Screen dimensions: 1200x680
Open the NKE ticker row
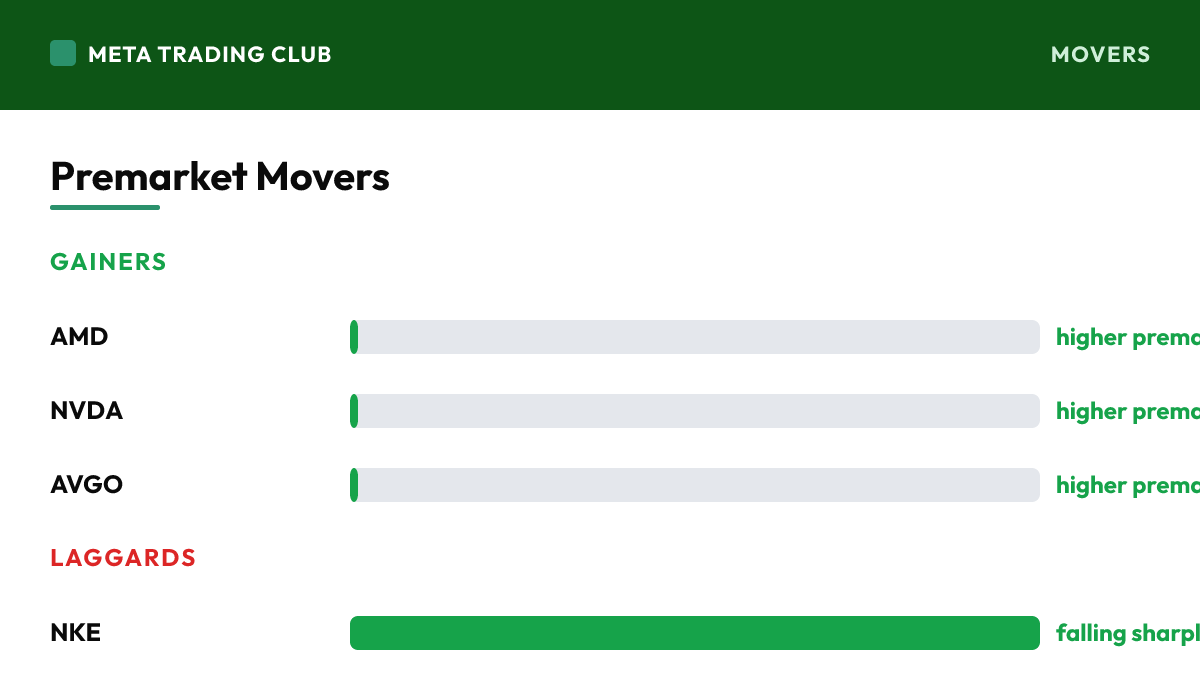point(625,633)
